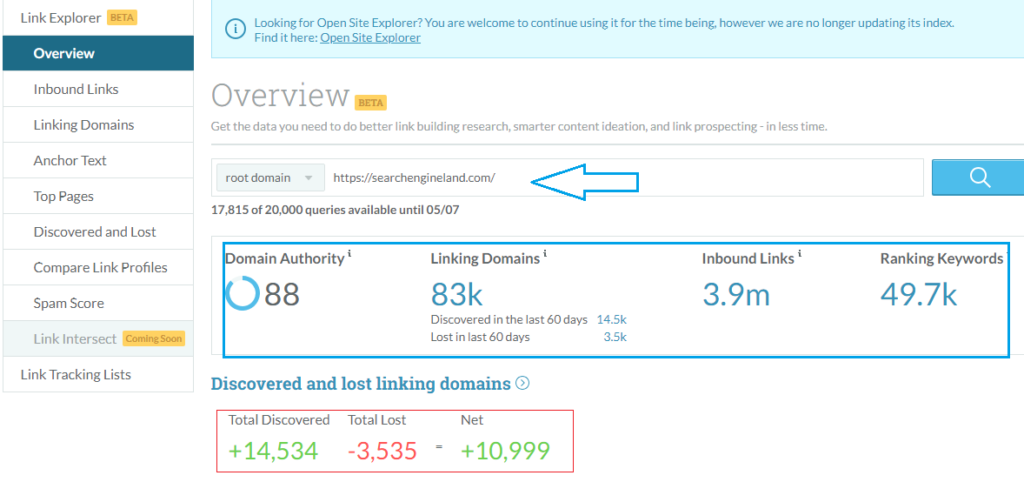Click the Domain Authority progress ring
Screen dimensions: 1024x482
242,294
